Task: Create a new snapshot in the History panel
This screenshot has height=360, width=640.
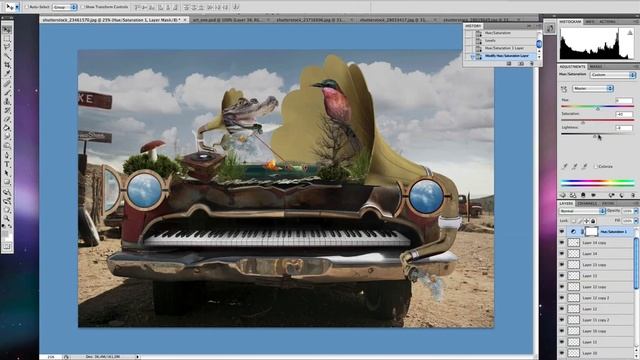Action: [x=521, y=63]
